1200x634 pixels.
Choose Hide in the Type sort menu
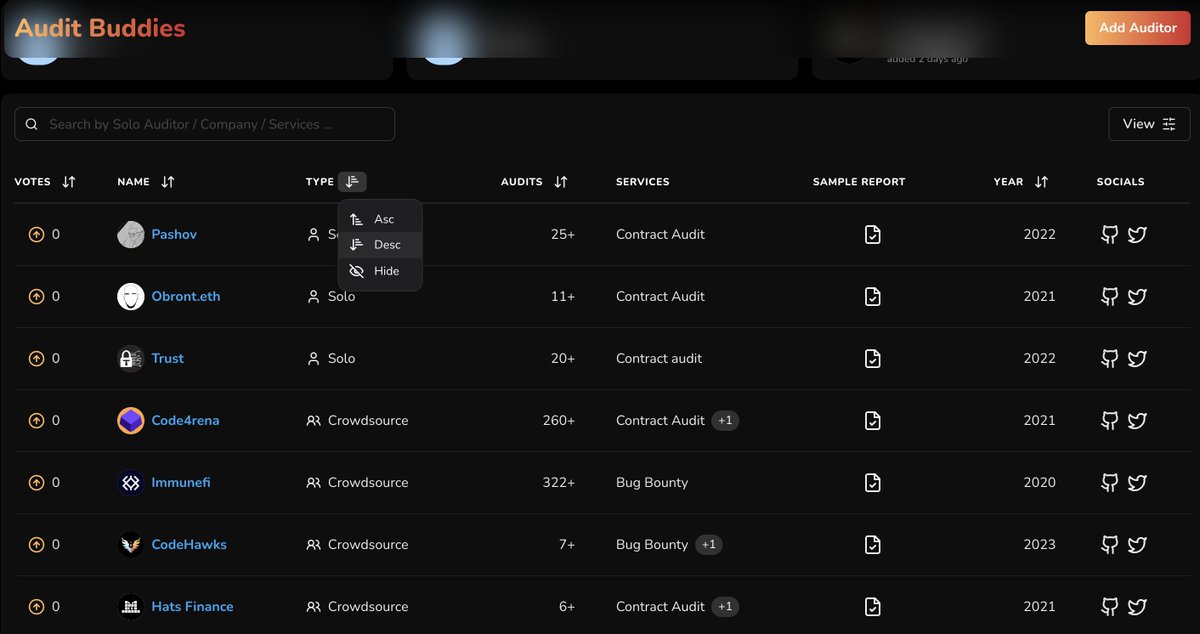pyautogui.click(x=380, y=271)
